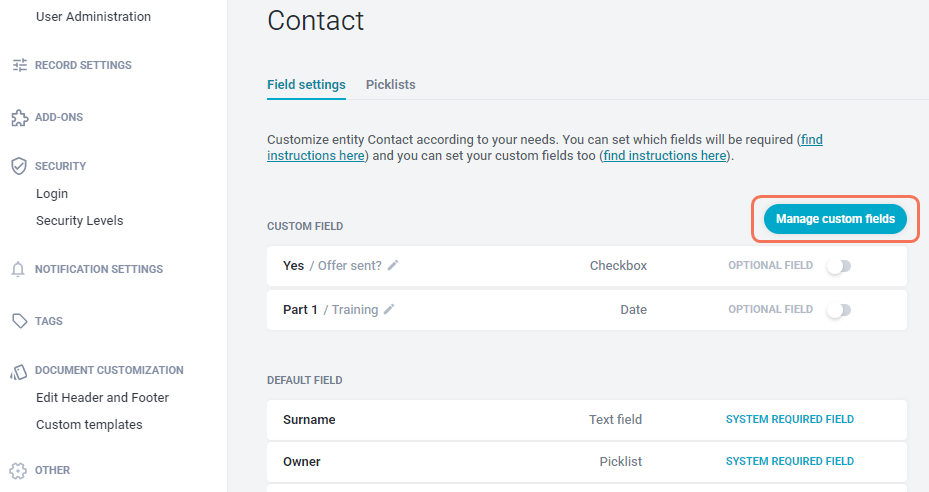
Task: Click the Other gear icon
Action: pyautogui.click(x=18, y=471)
